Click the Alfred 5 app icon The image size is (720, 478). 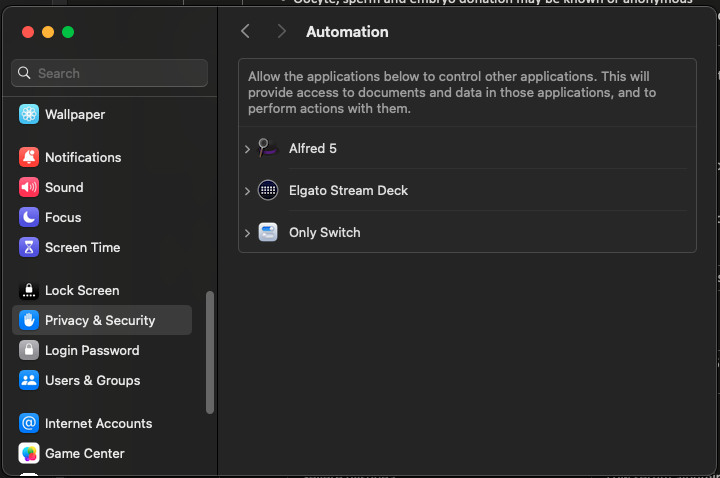point(268,148)
